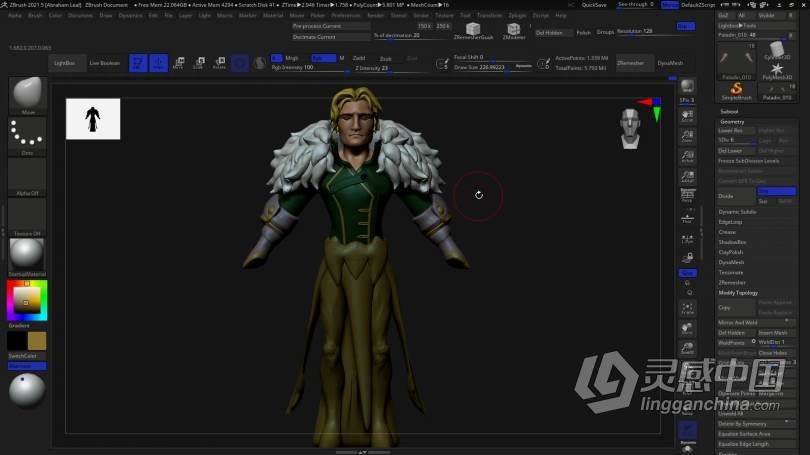
Task: Select the black secondary color swatch
Action: [17, 341]
